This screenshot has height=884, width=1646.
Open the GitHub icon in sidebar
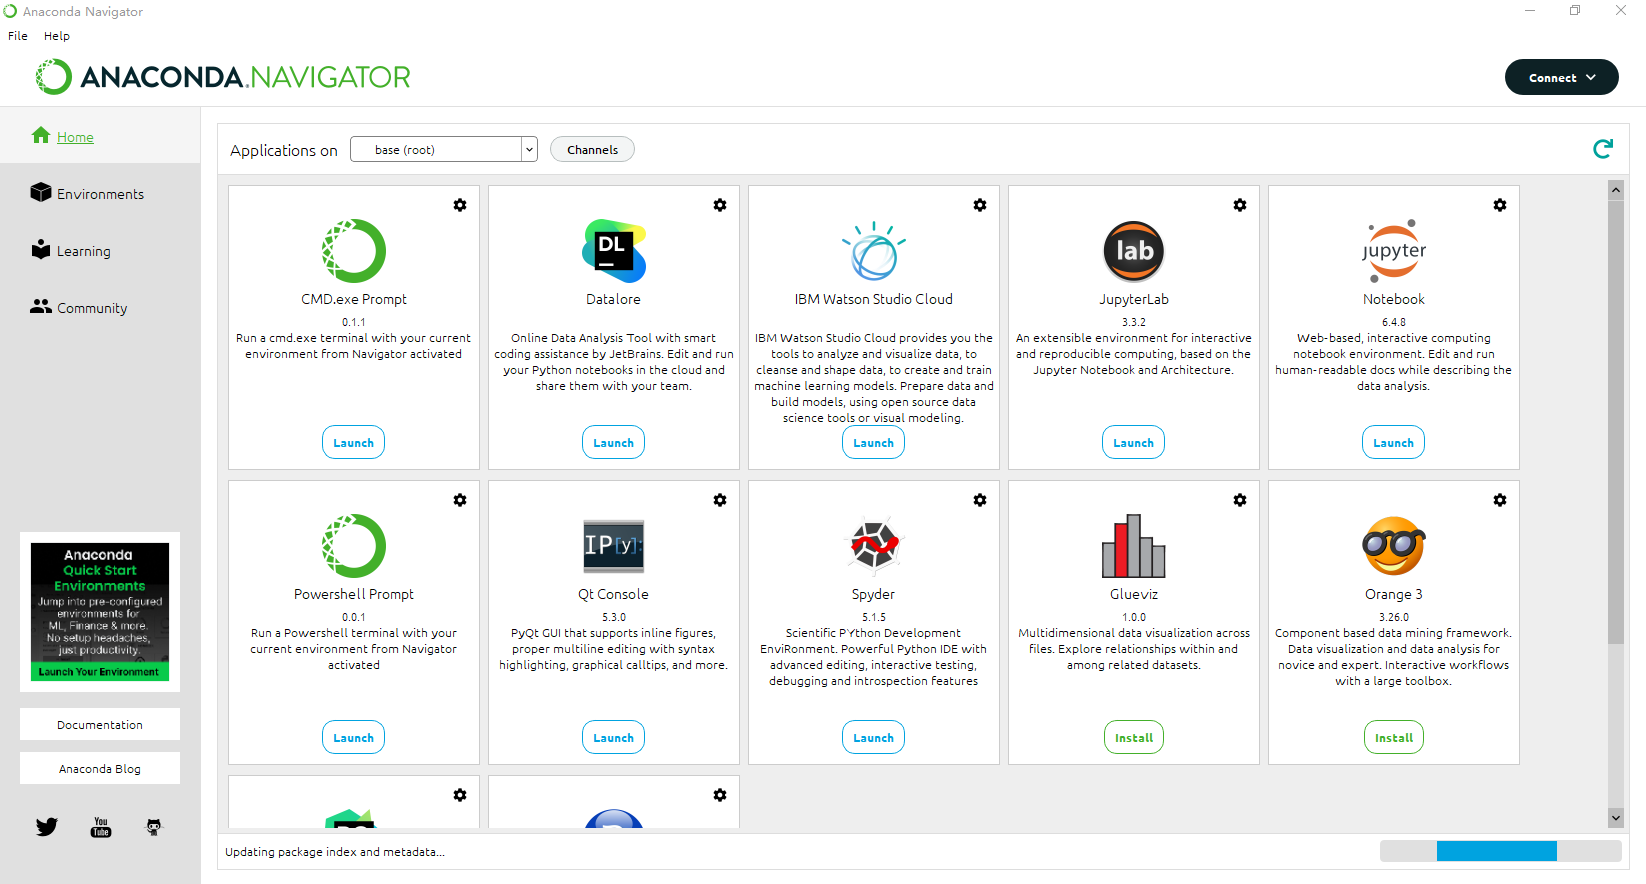(154, 827)
